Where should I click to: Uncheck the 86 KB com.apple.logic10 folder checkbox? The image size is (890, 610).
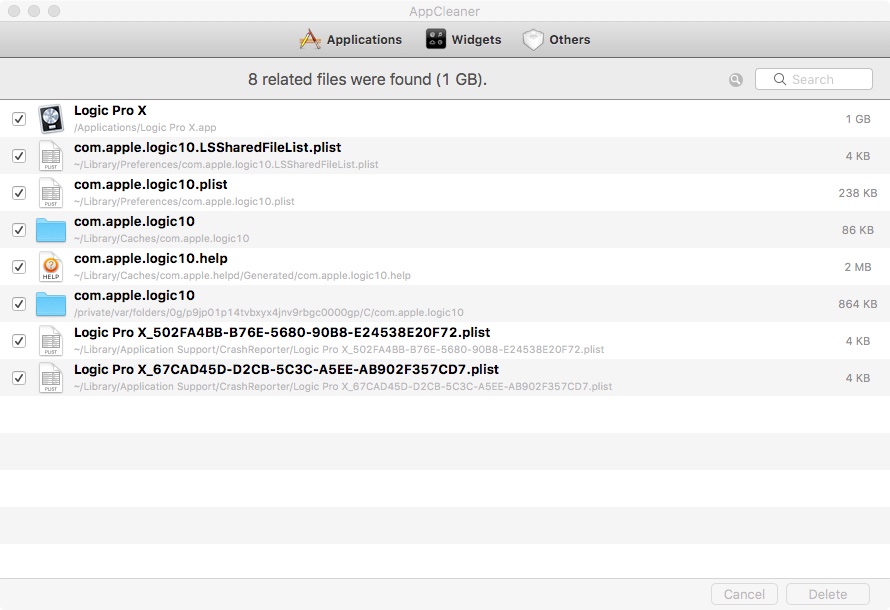[x=19, y=230]
